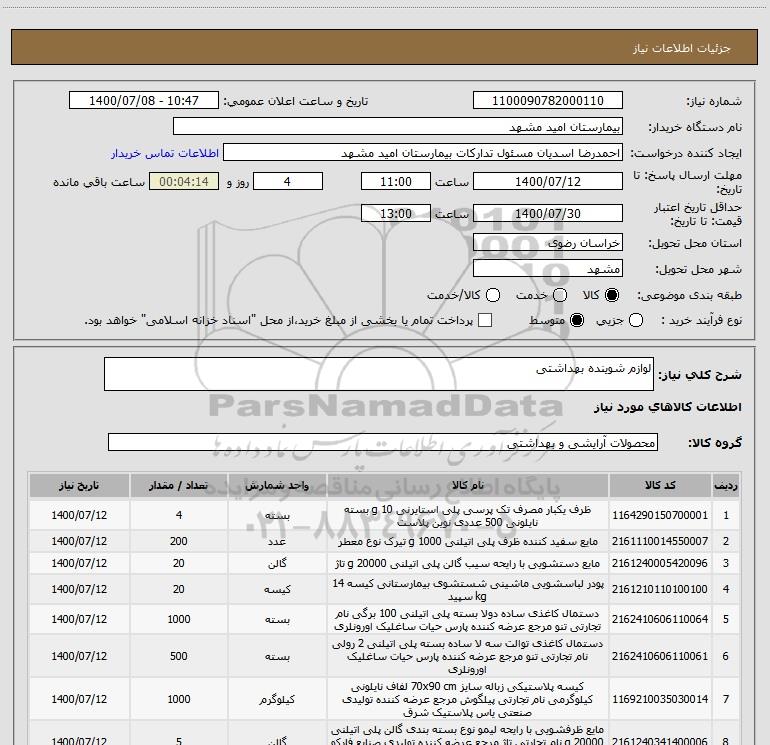Viewport: 770px width, 745px height.
Task: Click the goods group field محصولات آرایشی و بهداشتی
Action: [x=383, y=442]
